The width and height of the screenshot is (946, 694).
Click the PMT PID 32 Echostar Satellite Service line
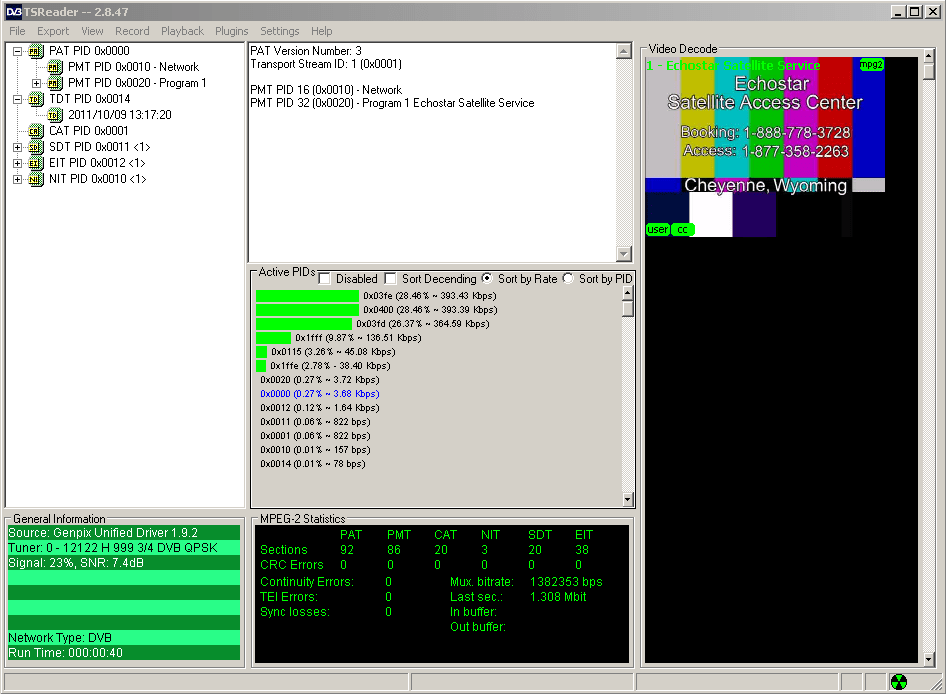point(392,103)
